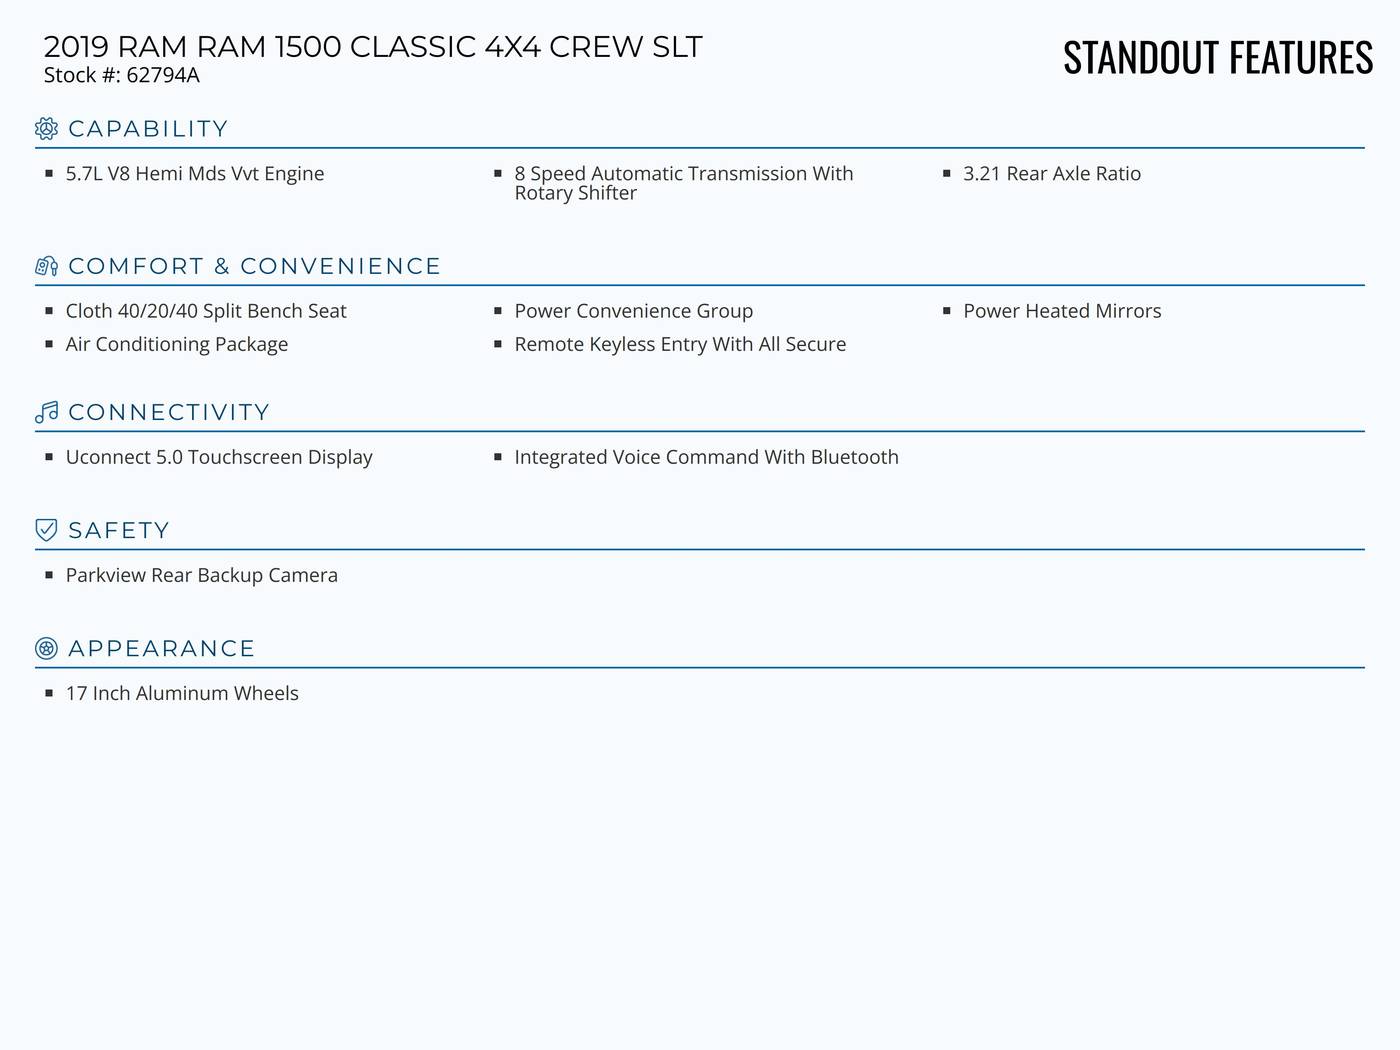Click the Stock number 62794A text
Screen dimensions: 1400x1050
[x=122, y=75]
